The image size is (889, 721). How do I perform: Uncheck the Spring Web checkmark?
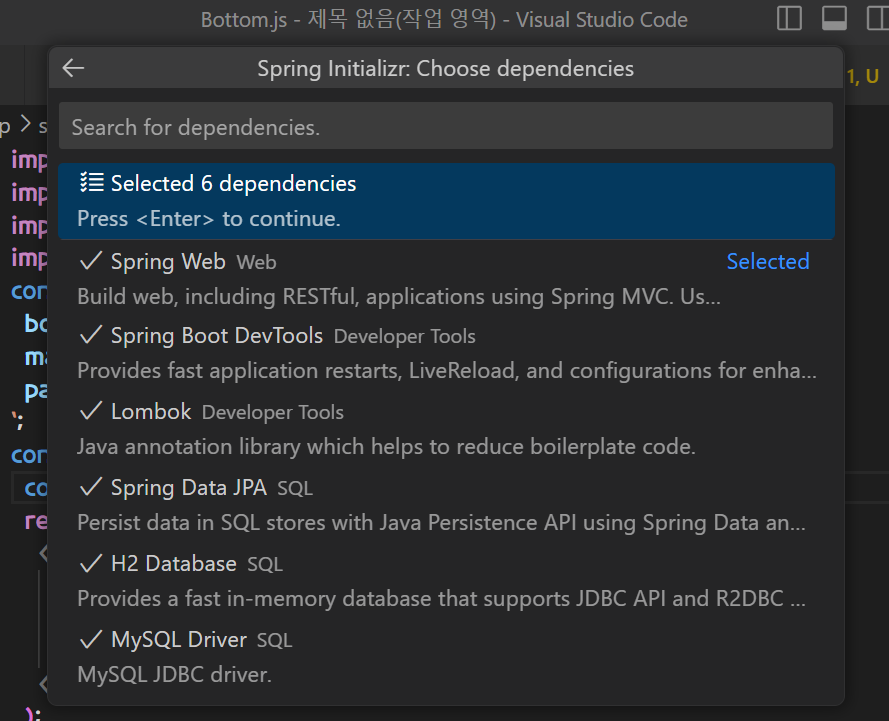click(x=91, y=261)
